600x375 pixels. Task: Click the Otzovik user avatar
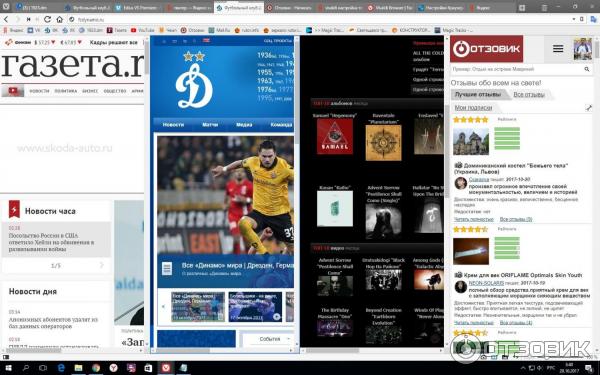[582, 49]
